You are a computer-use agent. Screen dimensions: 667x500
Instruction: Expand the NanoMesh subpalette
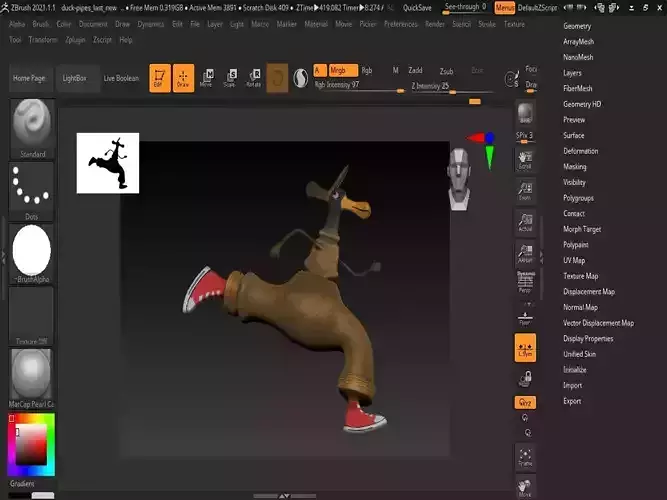(x=578, y=57)
